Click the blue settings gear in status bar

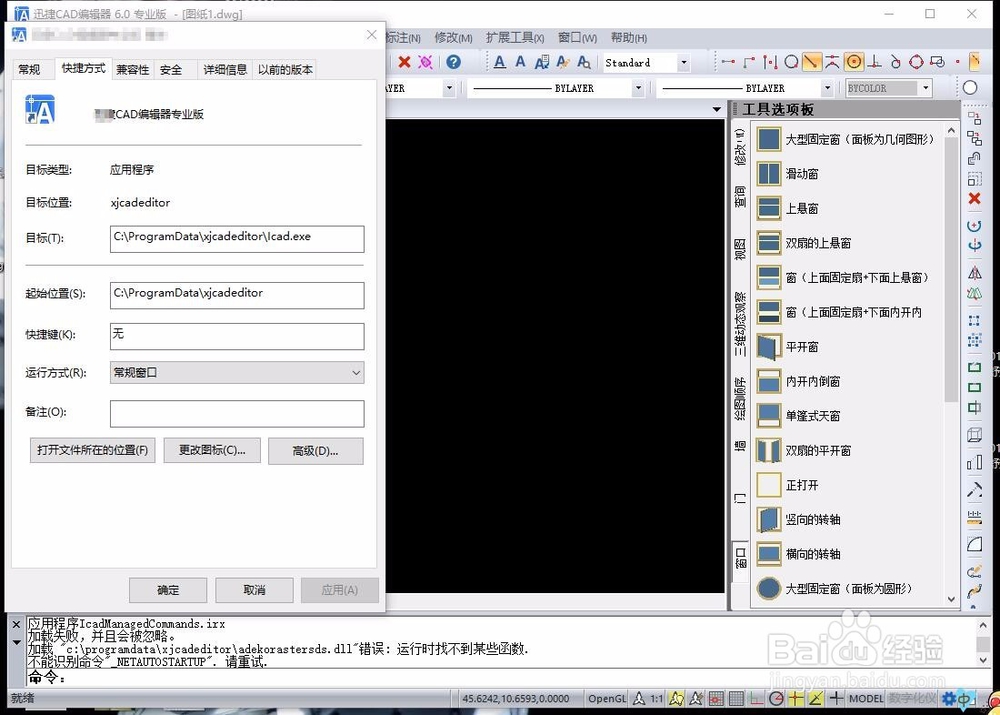pyautogui.click(x=949, y=699)
